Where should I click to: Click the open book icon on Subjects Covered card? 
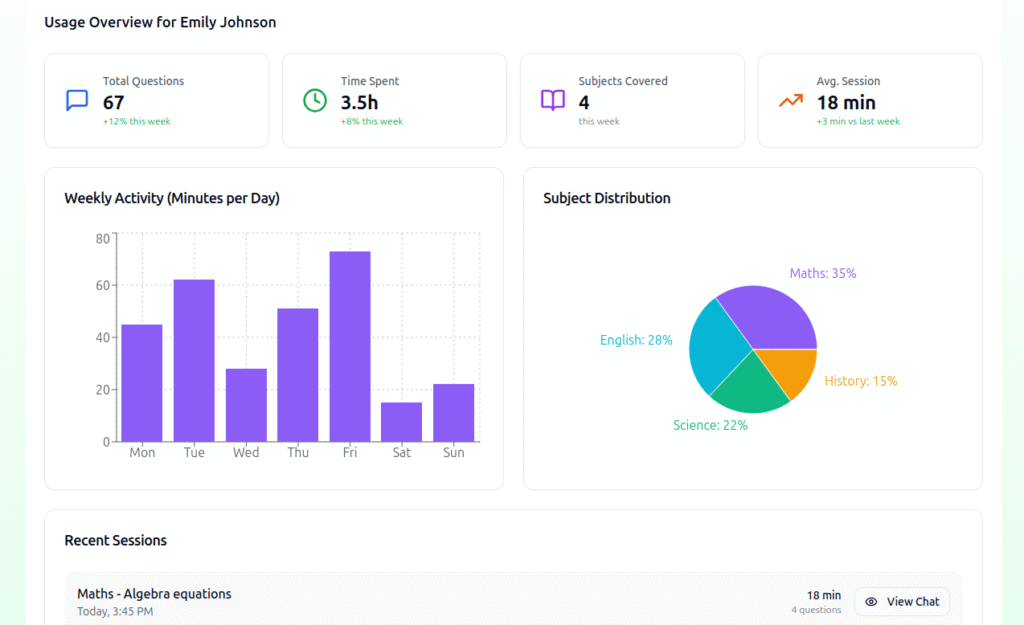click(552, 99)
